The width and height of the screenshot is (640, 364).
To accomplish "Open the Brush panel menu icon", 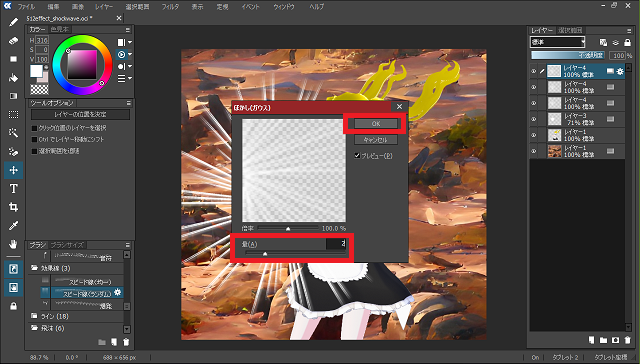I will pyautogui.click(x=128, y=245).
